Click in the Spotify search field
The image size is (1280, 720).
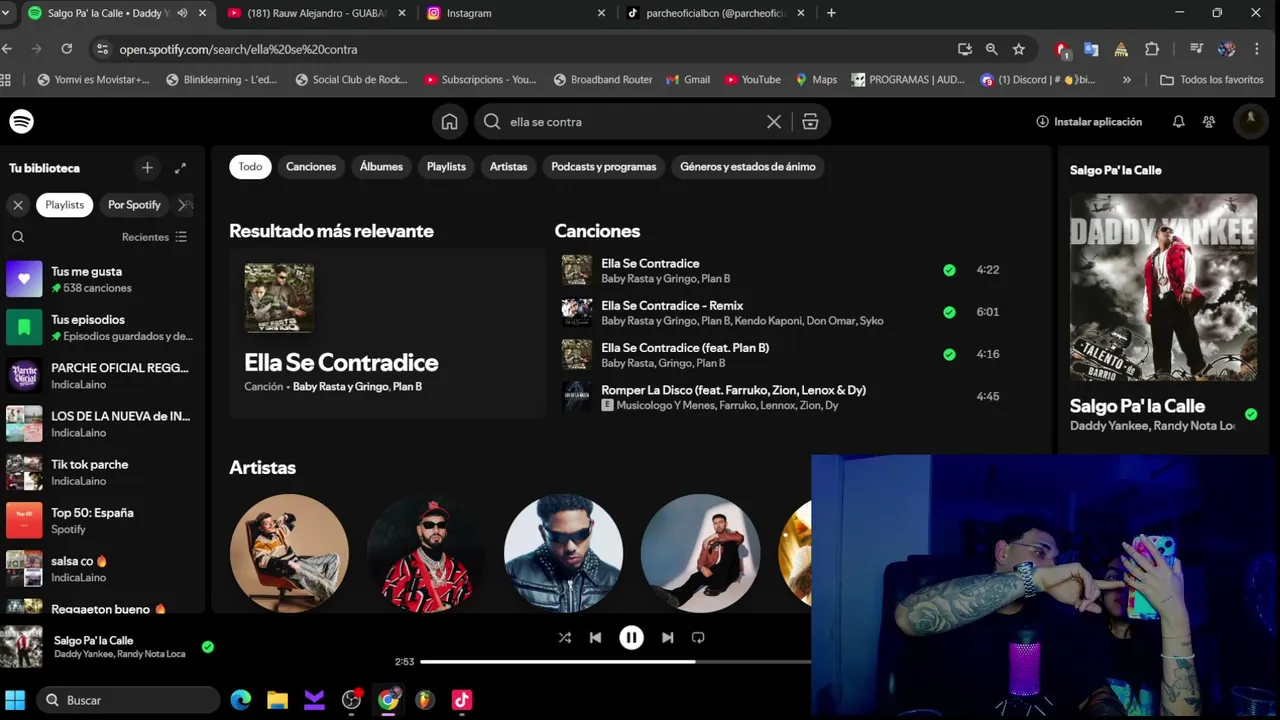[x=635, y=122]
